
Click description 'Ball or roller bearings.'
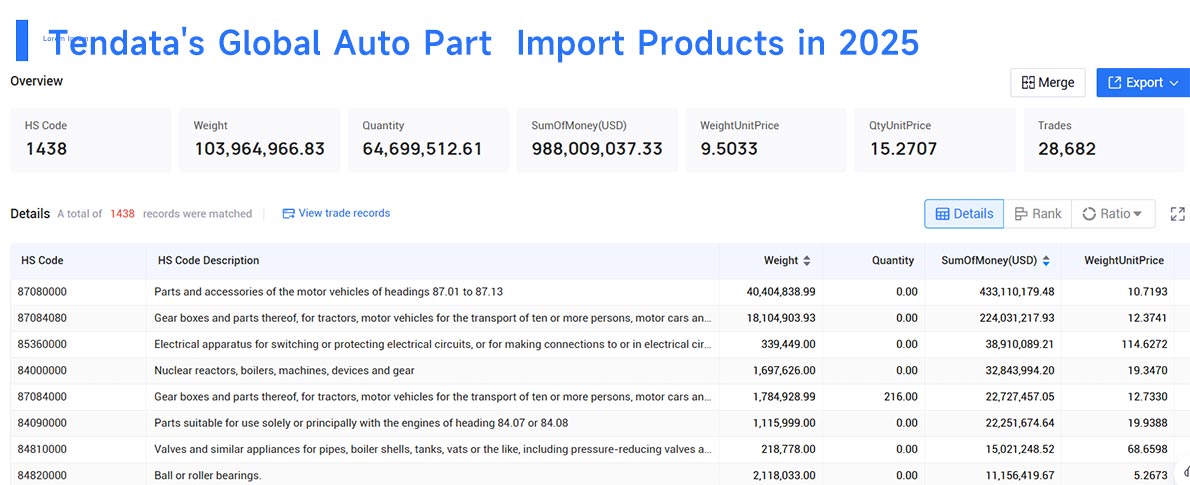(x=208, y=476)
